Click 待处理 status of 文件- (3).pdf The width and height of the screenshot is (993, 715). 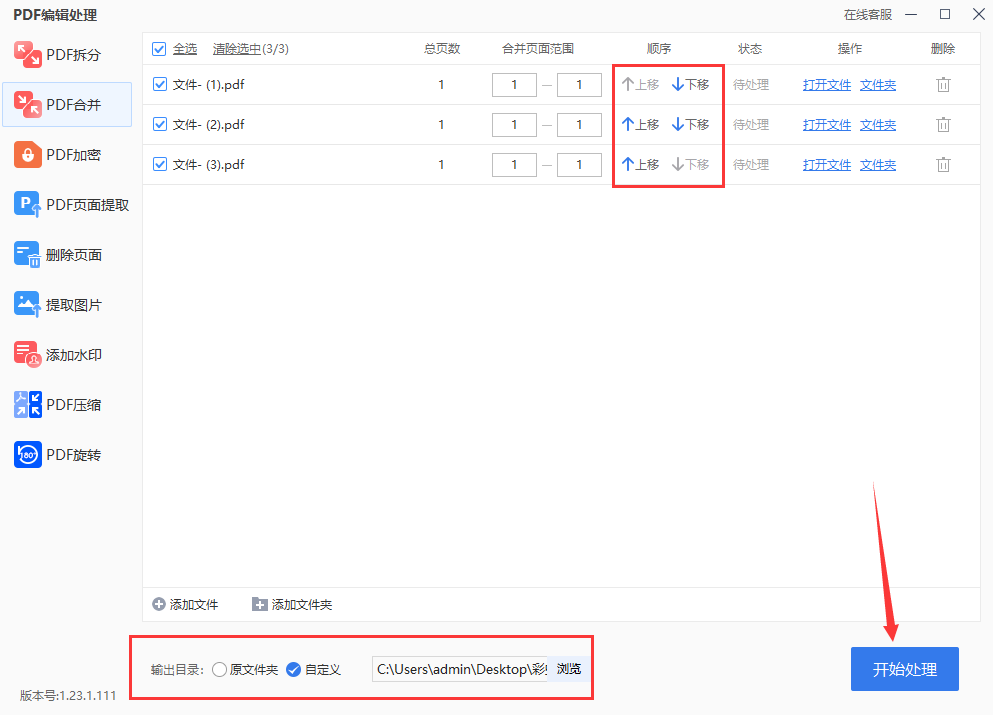click(751, 164)
